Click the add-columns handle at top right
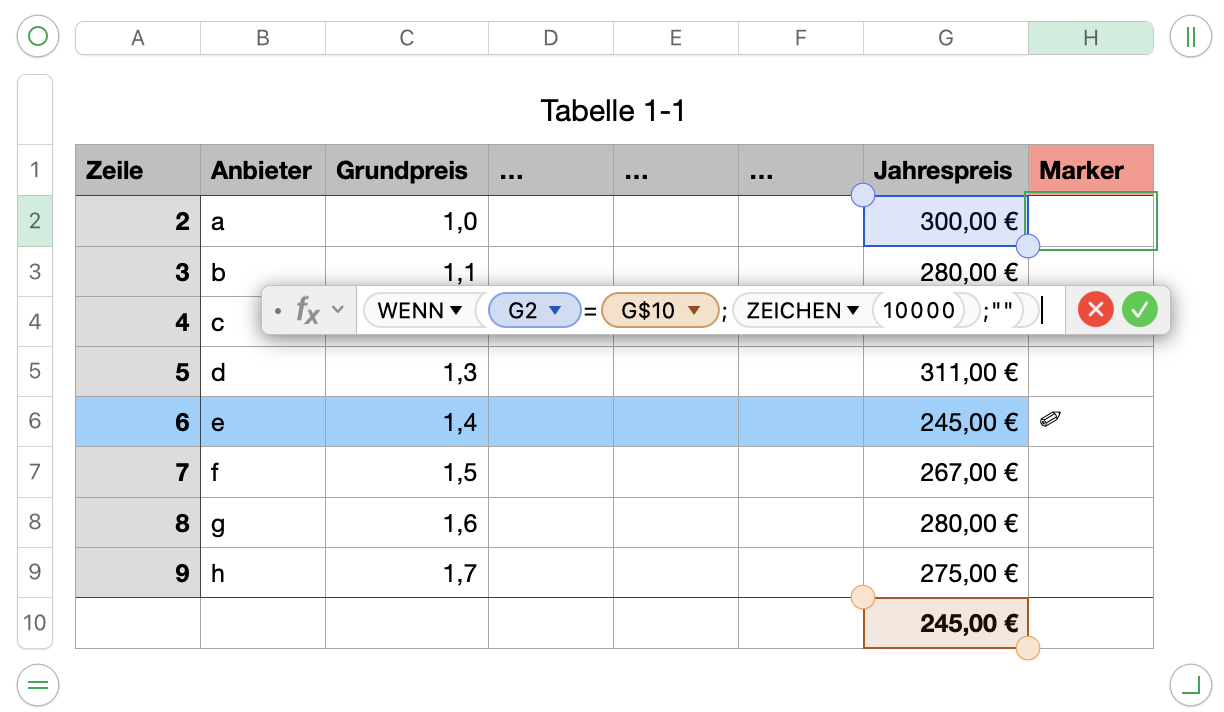Screen dimensions: 1224x712 tap(1190, 38)
